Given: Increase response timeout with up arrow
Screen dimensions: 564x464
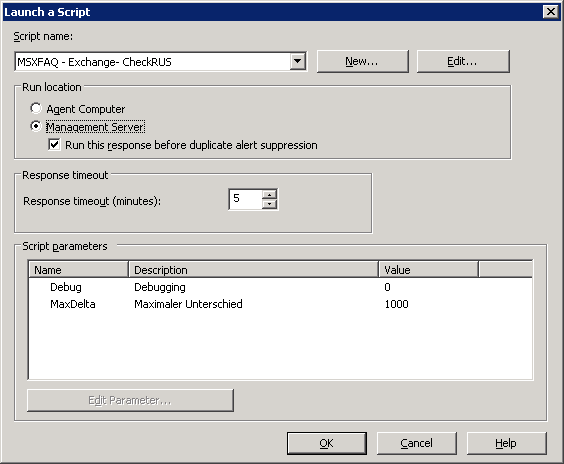Looking at the screenshot, I should pos(269,195).
